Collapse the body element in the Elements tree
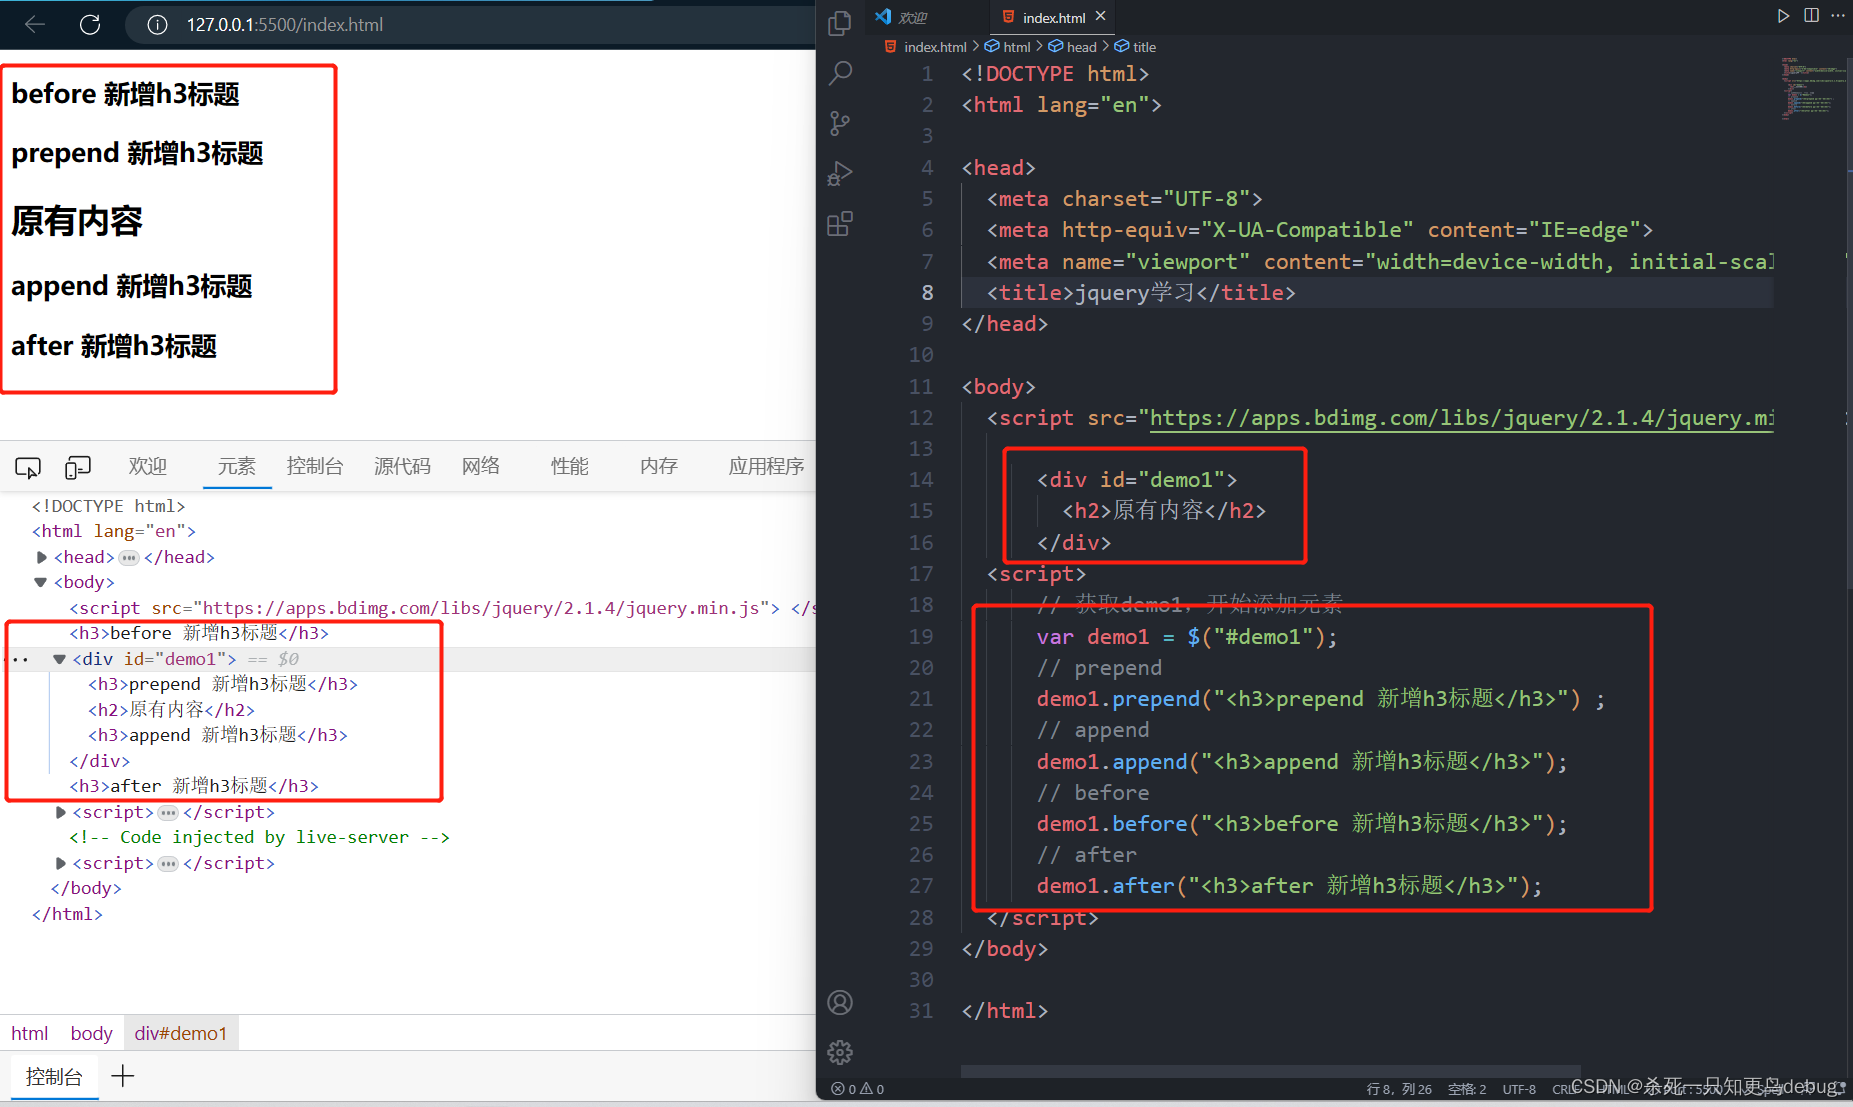This screenshot has height=1107, width=1853. [x=40, y=582]
